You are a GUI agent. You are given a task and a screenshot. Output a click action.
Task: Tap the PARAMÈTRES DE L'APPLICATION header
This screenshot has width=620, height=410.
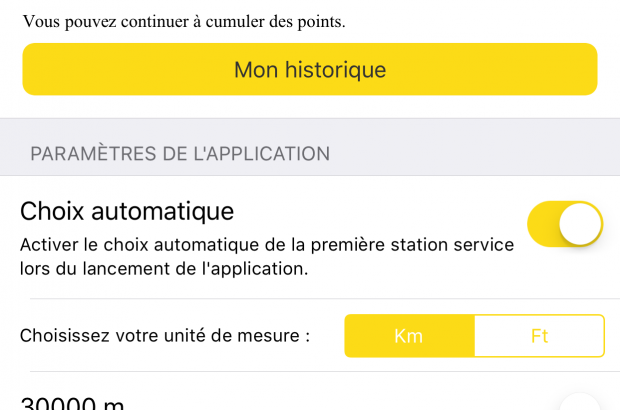[x=180, y=154]
